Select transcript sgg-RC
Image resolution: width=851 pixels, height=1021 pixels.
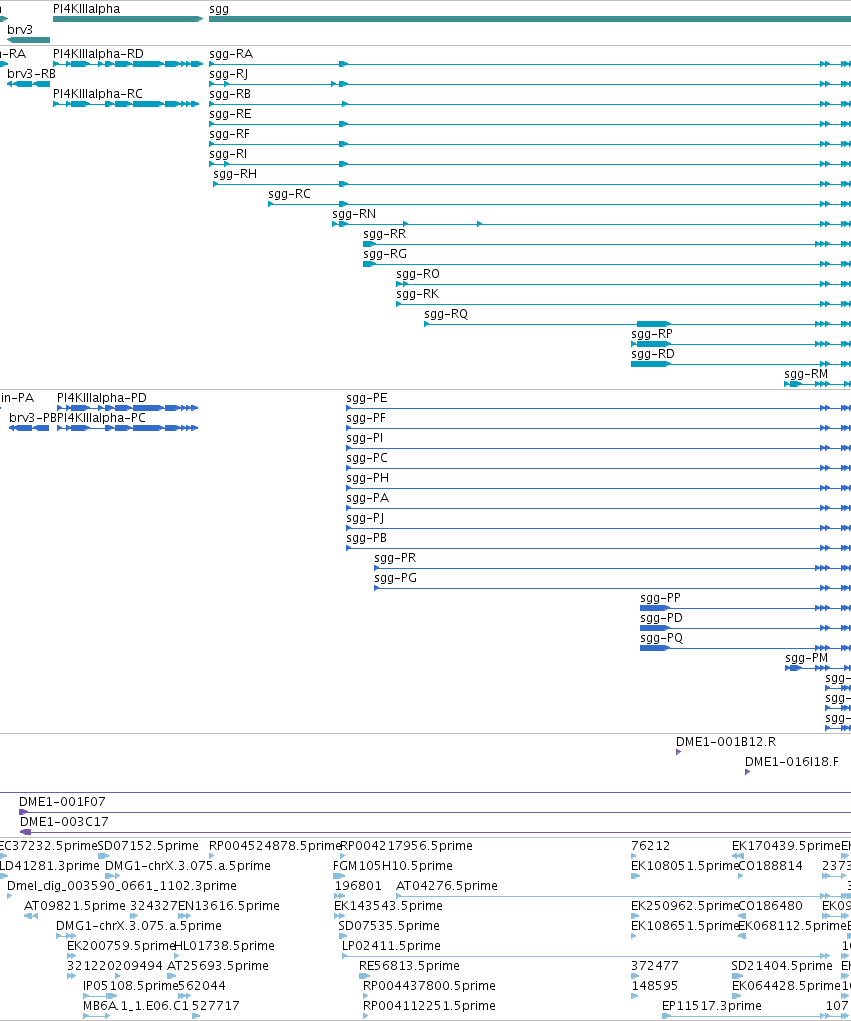[x=559, y=204]
